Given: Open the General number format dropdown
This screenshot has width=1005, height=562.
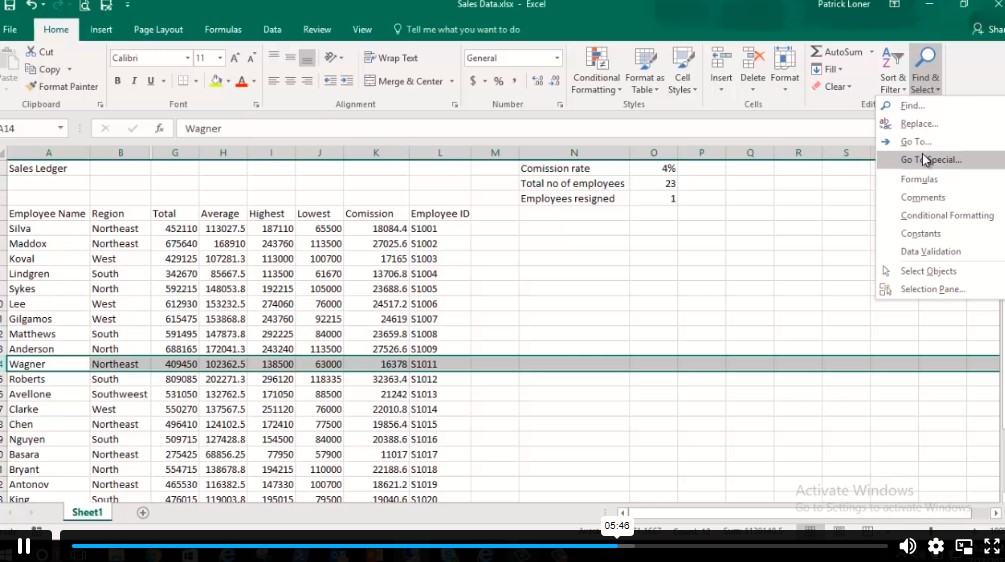Looking at the screenshot, I should 556,58.
